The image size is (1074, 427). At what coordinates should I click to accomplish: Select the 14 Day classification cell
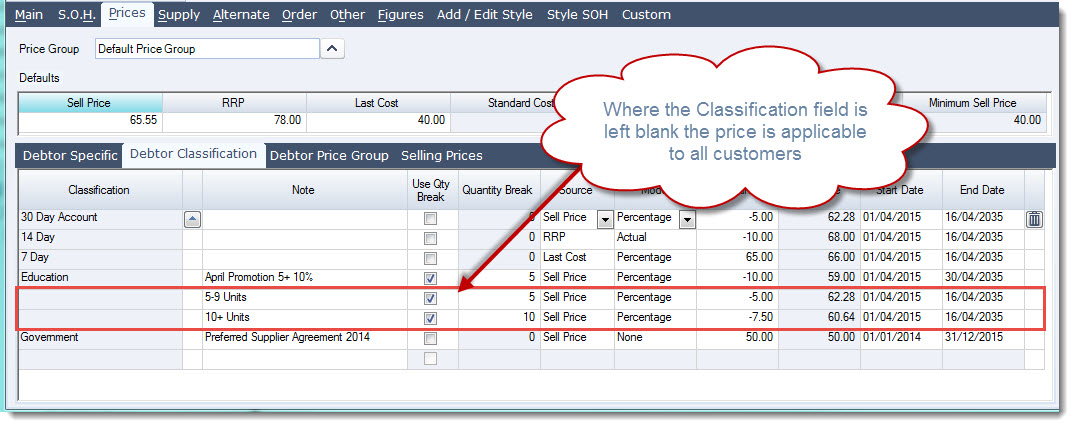coord(100,237)
